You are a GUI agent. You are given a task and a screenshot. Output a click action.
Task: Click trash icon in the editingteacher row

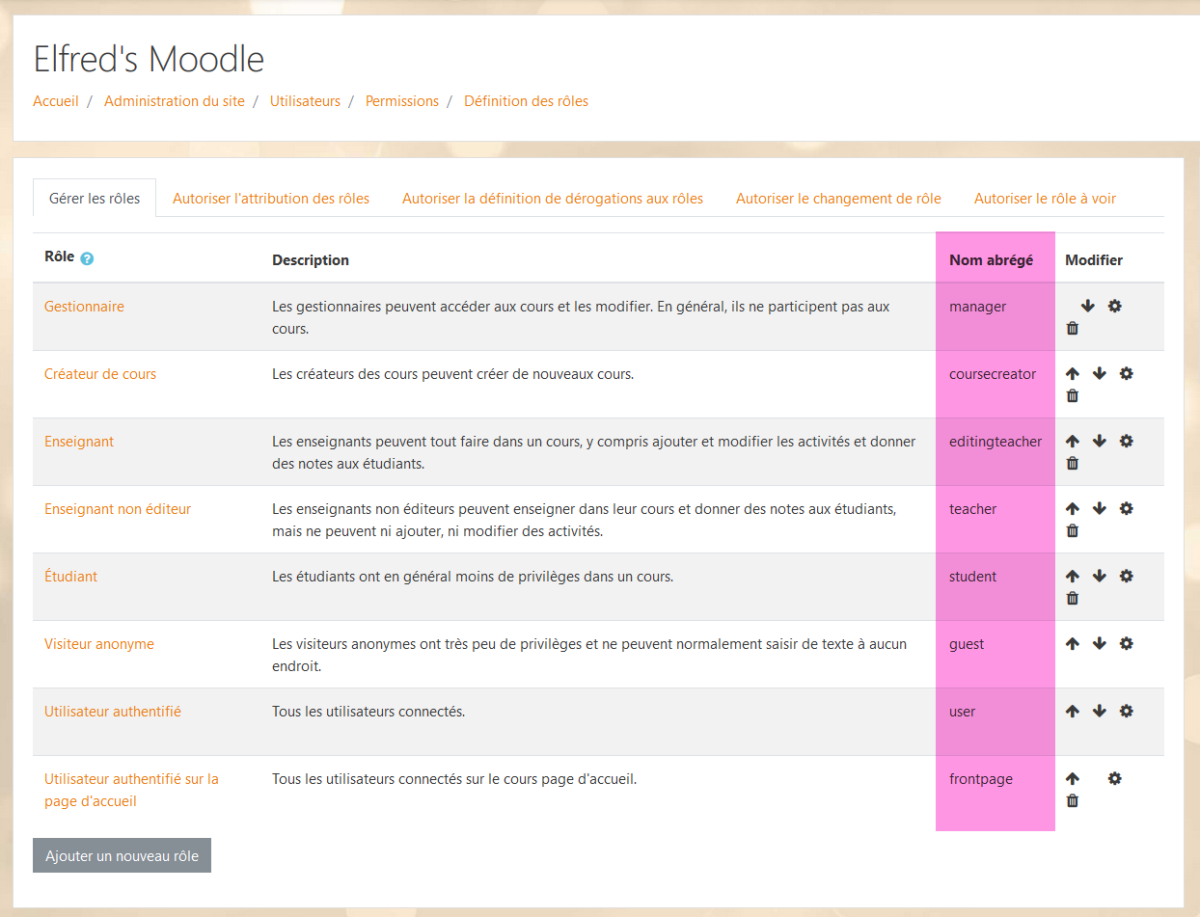pyautogui.click(x=1073, y=463)
